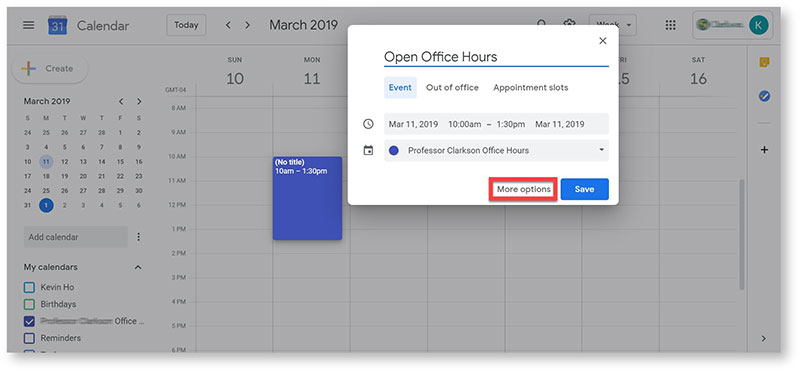Collapse the My calendars section
This screenshot has width=800, height=372.
click(138, 267)
